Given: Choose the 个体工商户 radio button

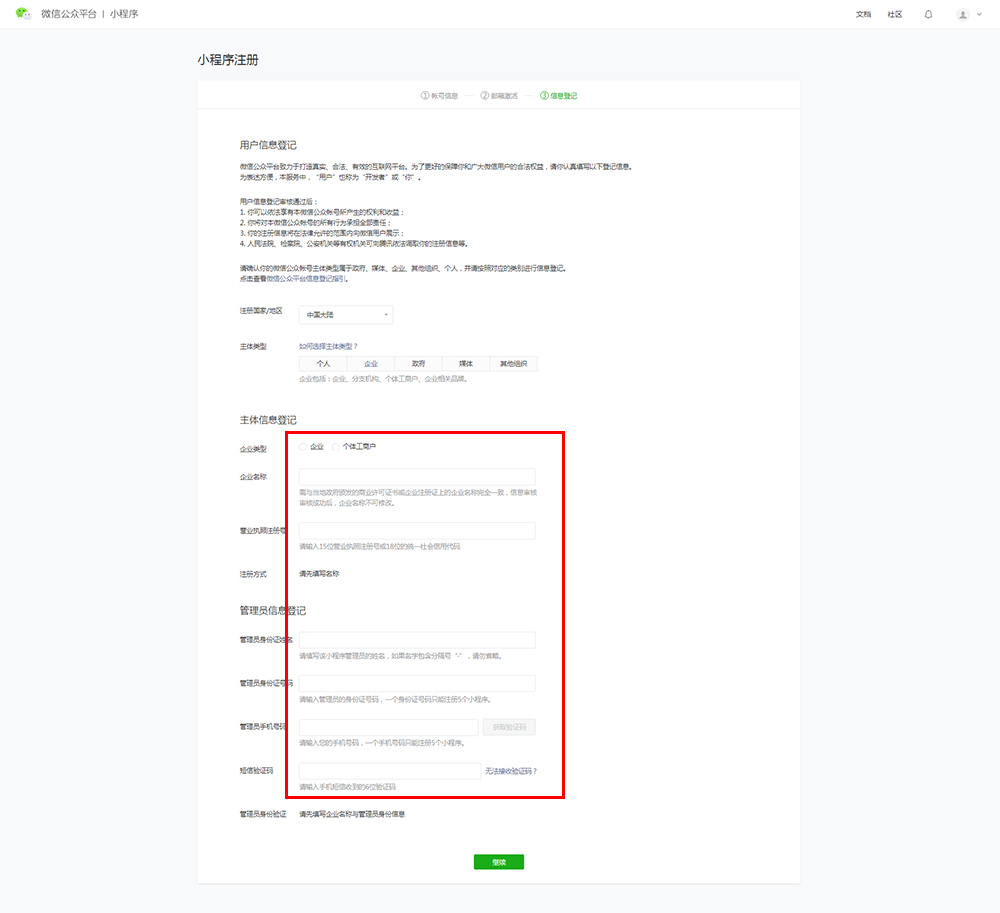Looking at the screenshot, I should click(x=336, y=447).
